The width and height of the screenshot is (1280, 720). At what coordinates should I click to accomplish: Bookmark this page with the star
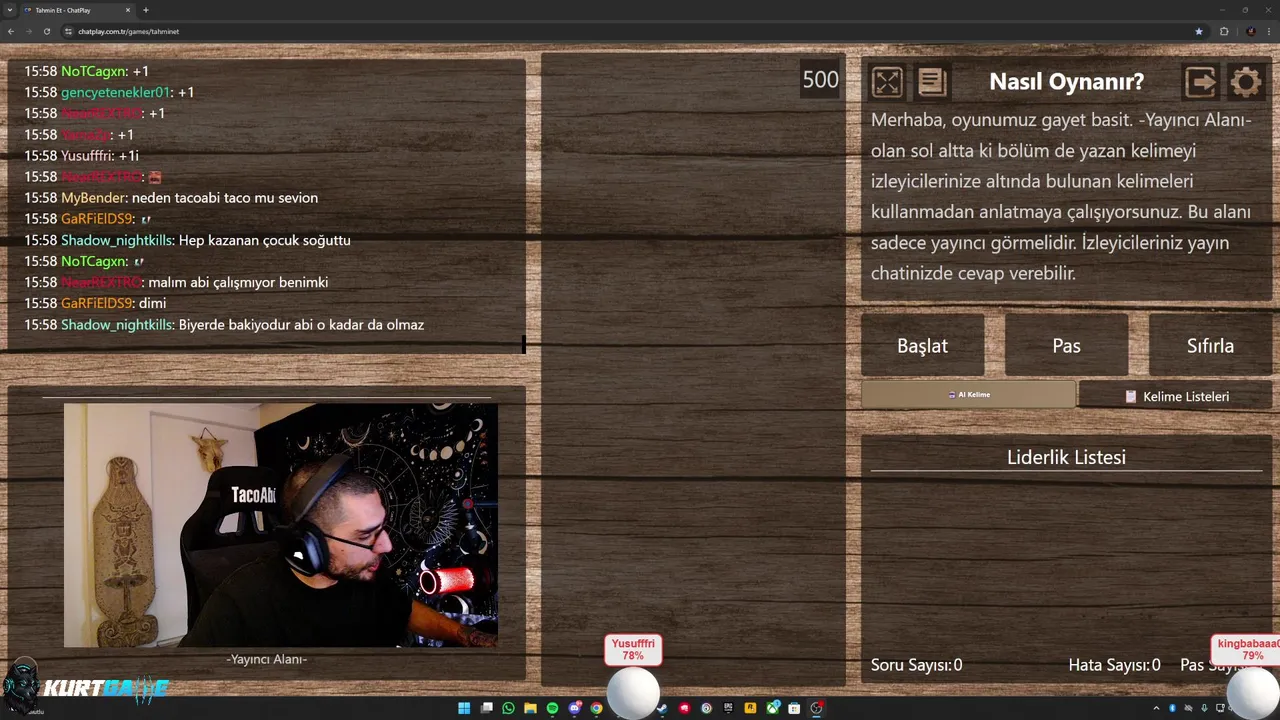(x=1199, y=31)
